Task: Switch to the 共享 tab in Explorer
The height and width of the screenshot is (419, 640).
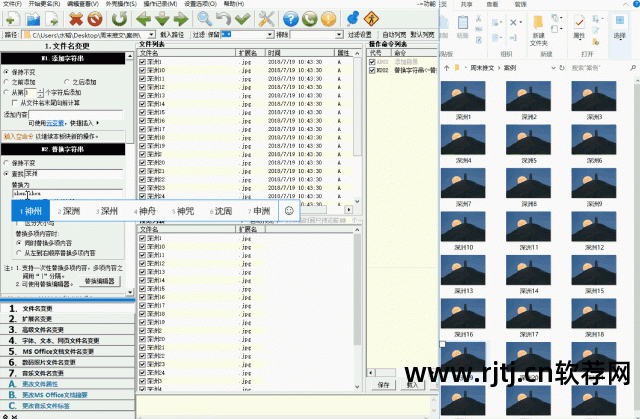Action: (x=467, y=4)
